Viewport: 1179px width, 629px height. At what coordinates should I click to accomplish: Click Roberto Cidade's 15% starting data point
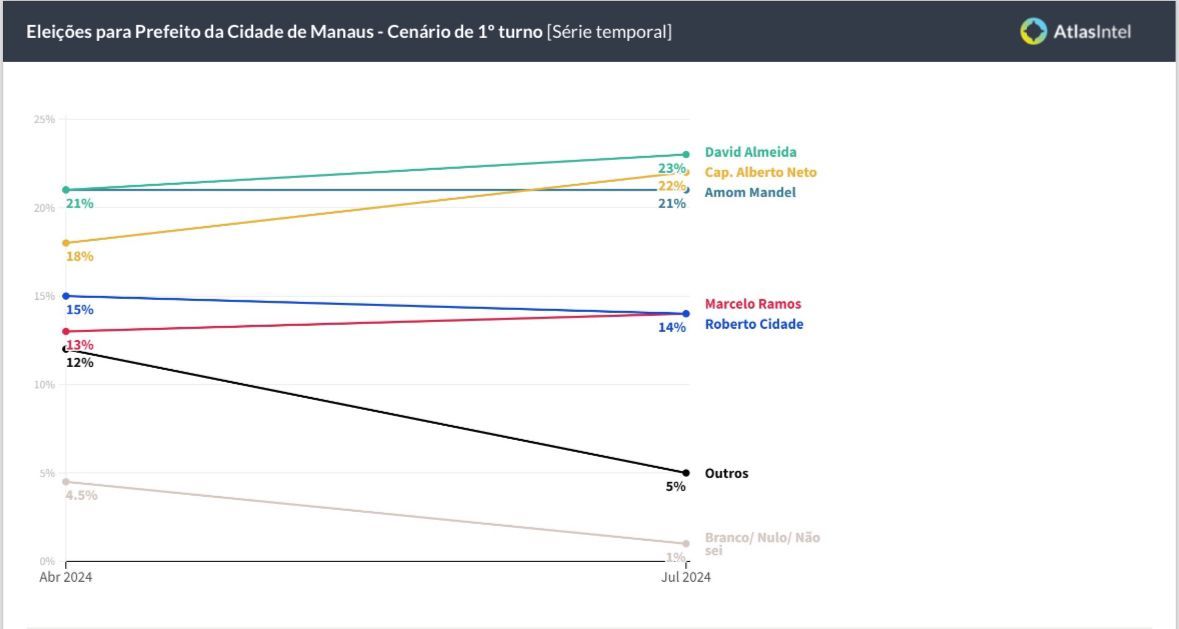click(x=66, y=296)
